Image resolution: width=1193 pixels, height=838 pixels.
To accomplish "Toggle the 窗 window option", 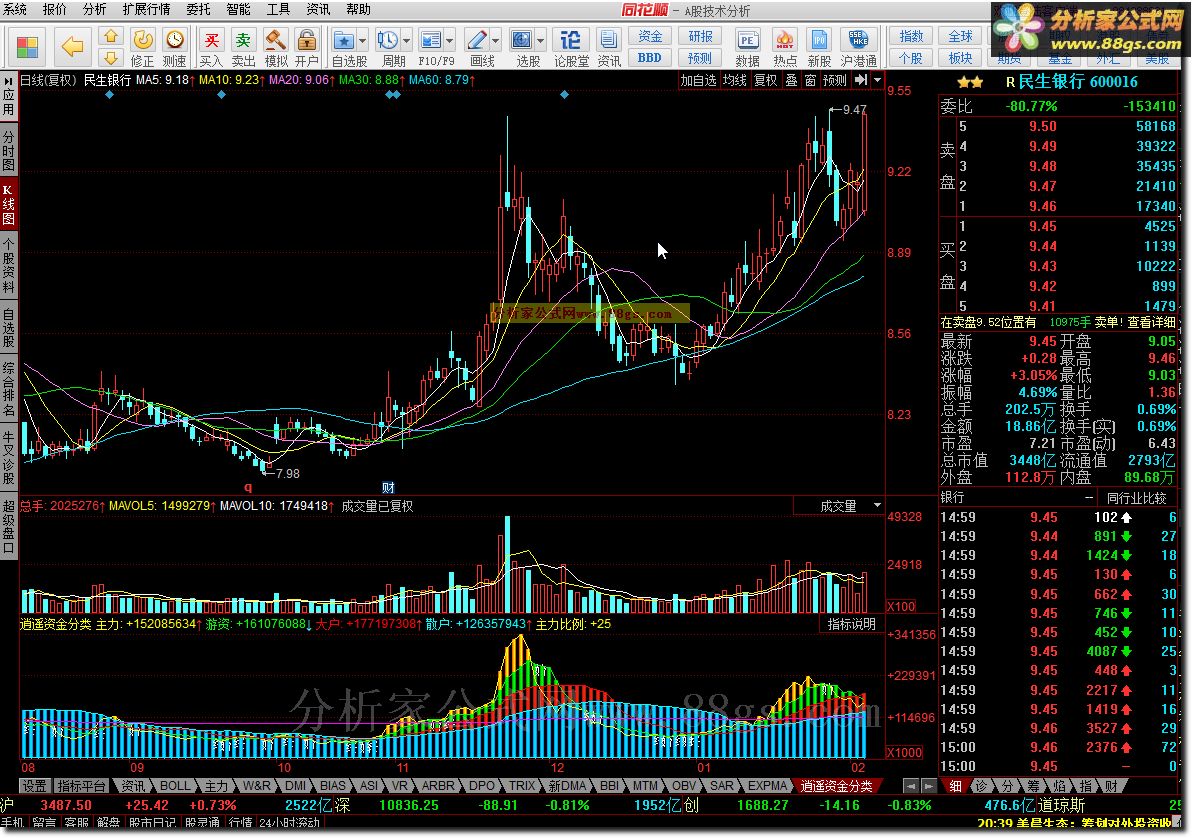I will point(810,80).
